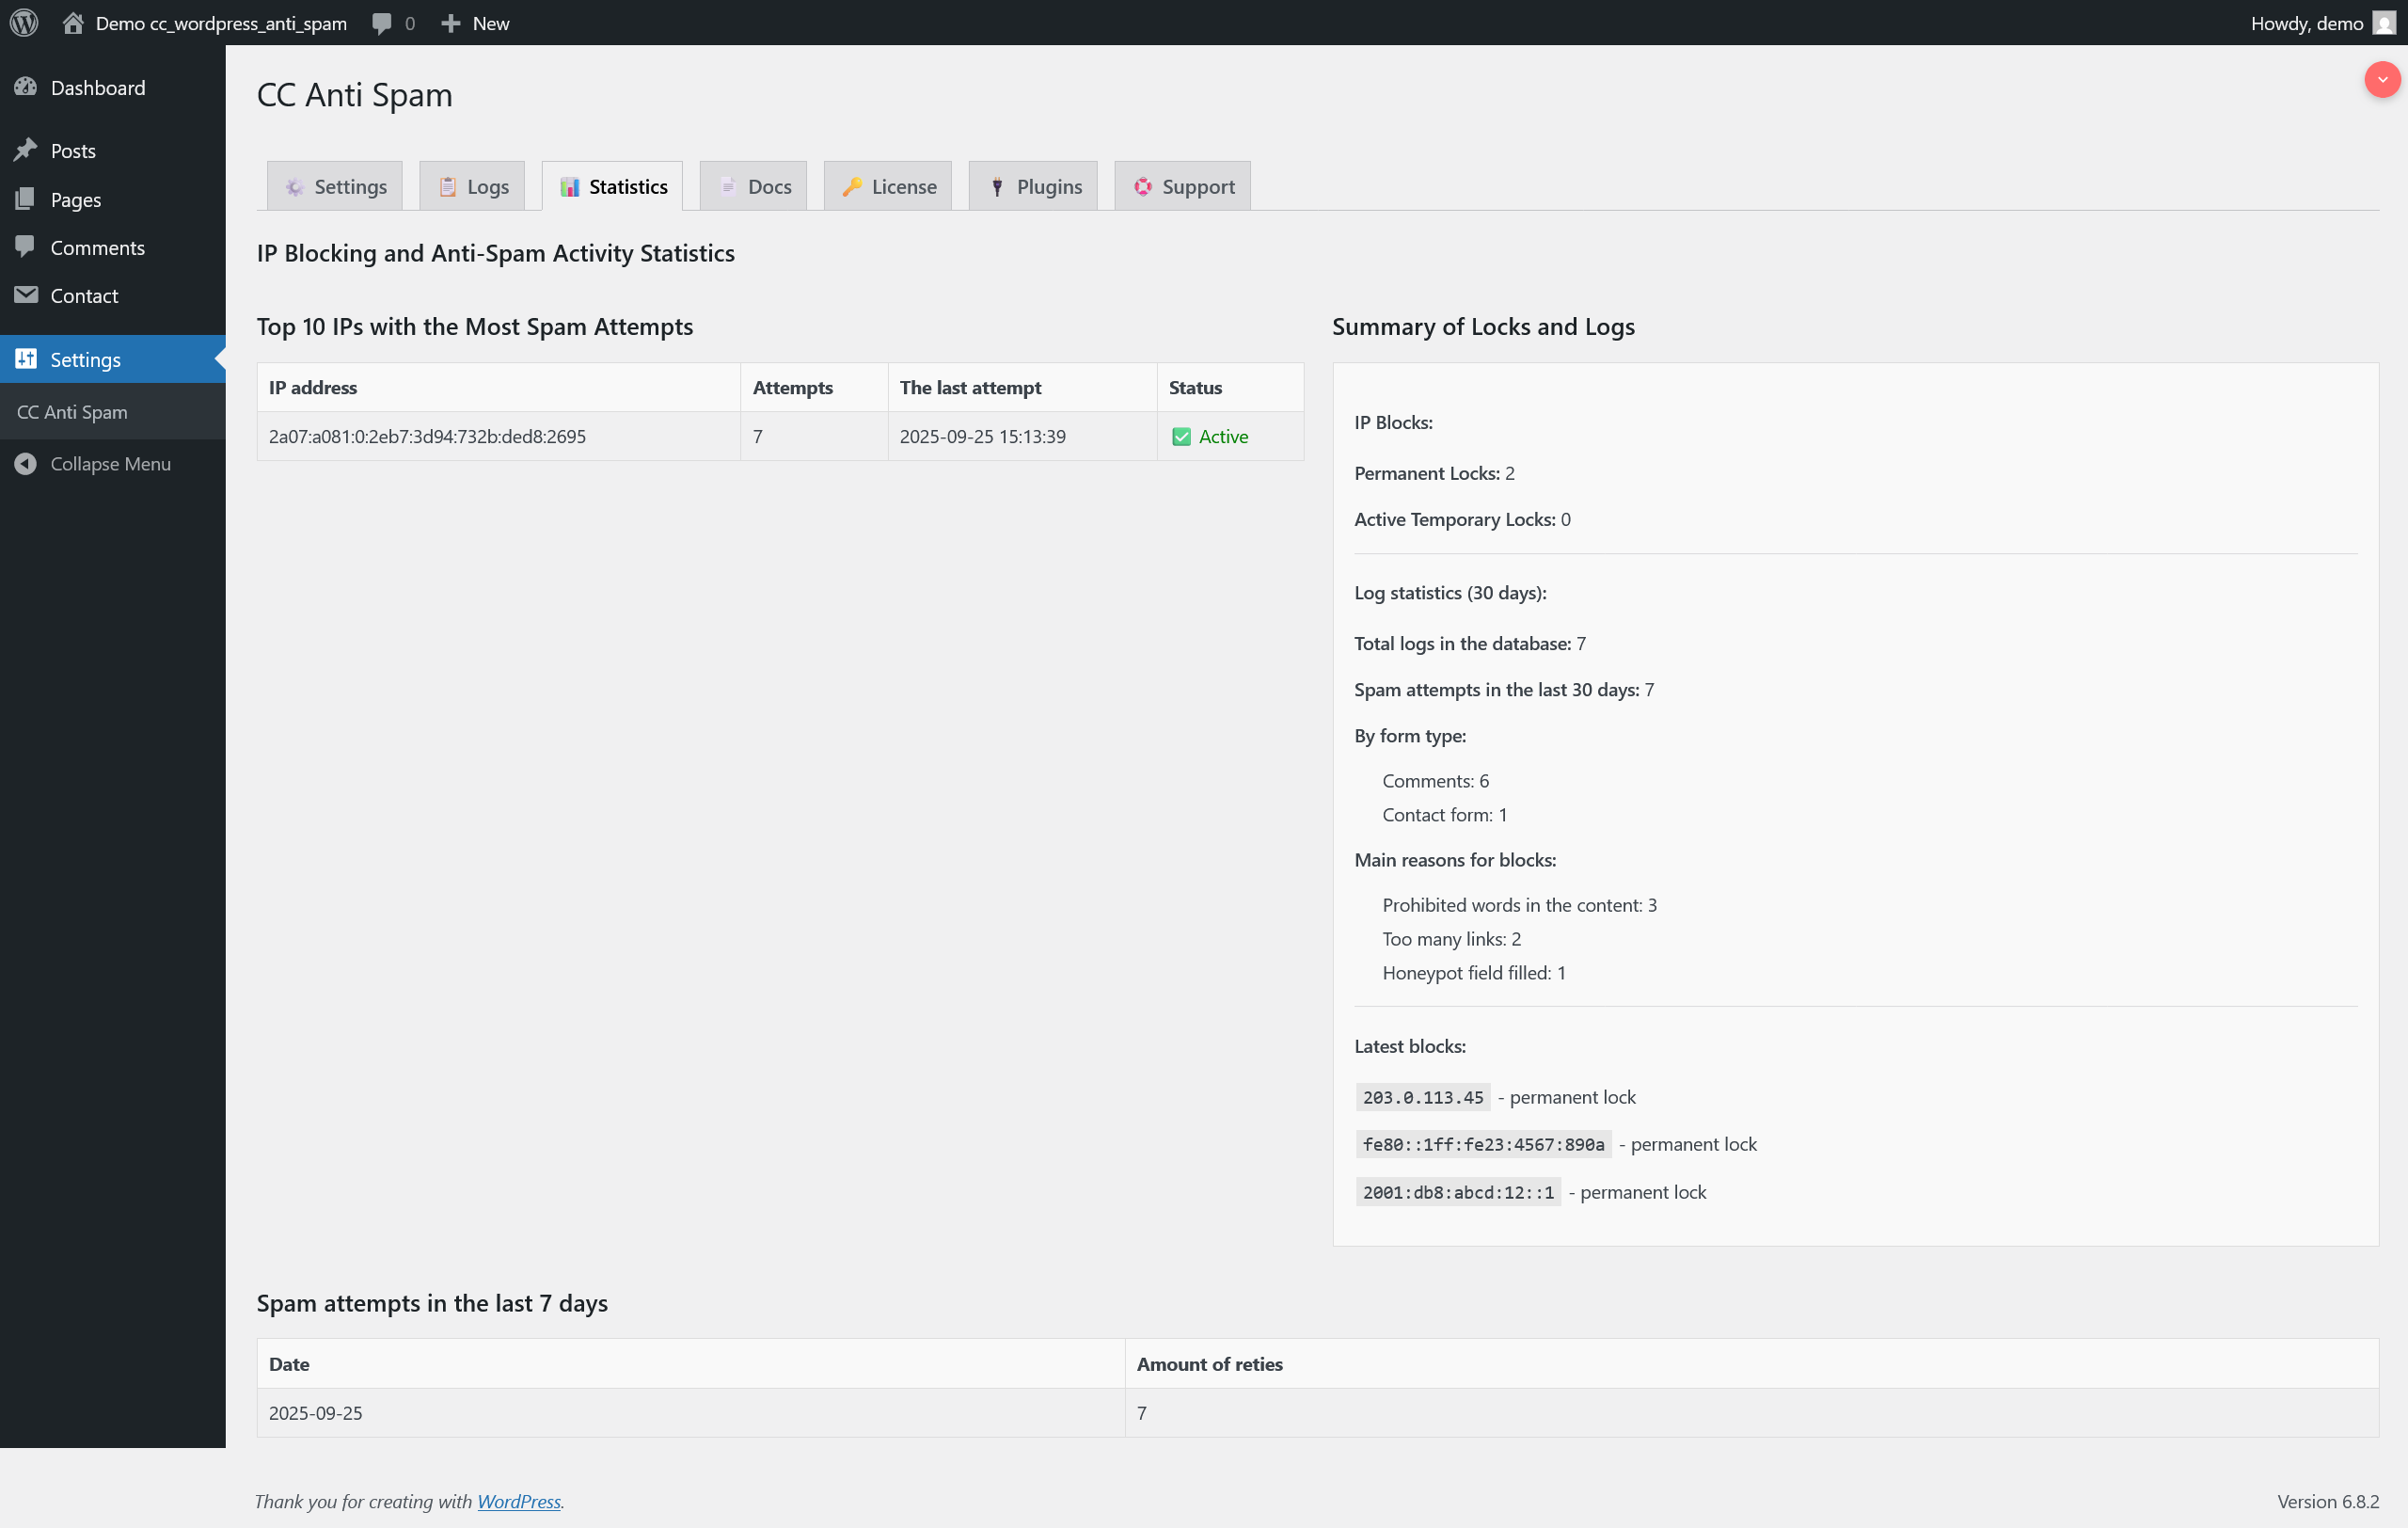Screen dimensions: 2408x1528
Task: Click the gear icon on the Settings tab
Action: click(294, 186)
